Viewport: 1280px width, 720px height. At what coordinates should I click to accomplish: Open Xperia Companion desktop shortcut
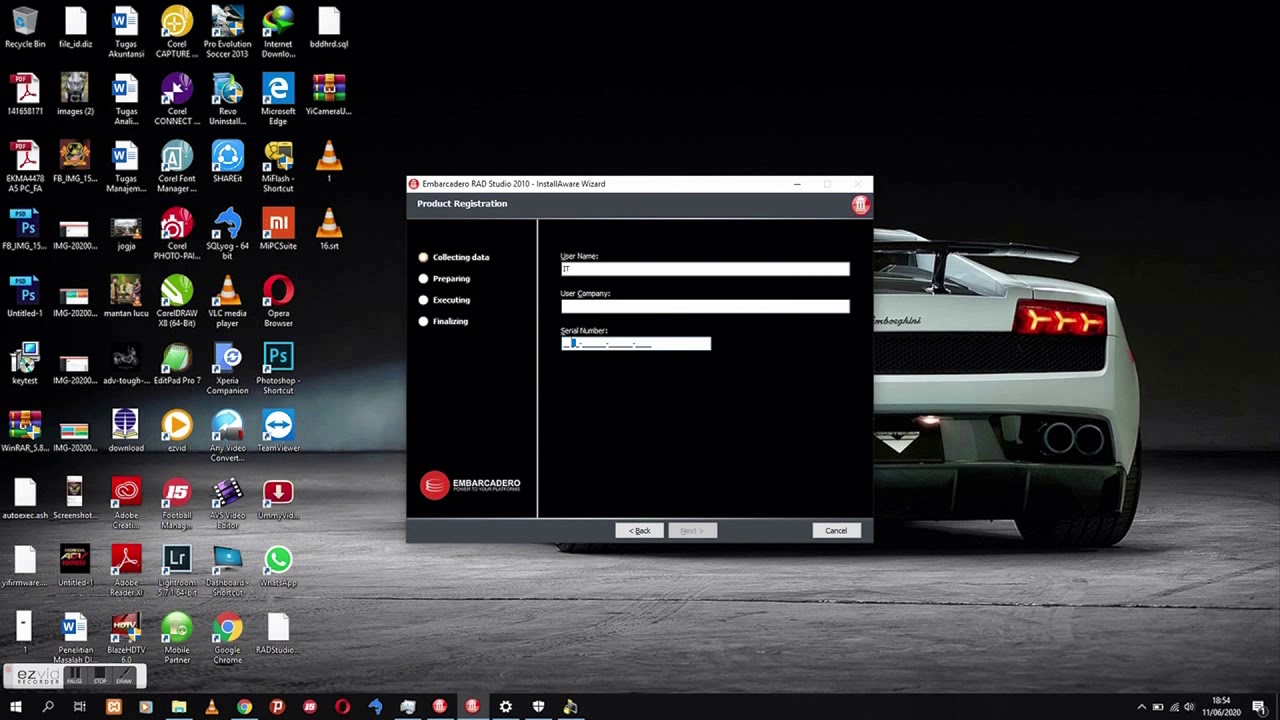pos(227,368)
